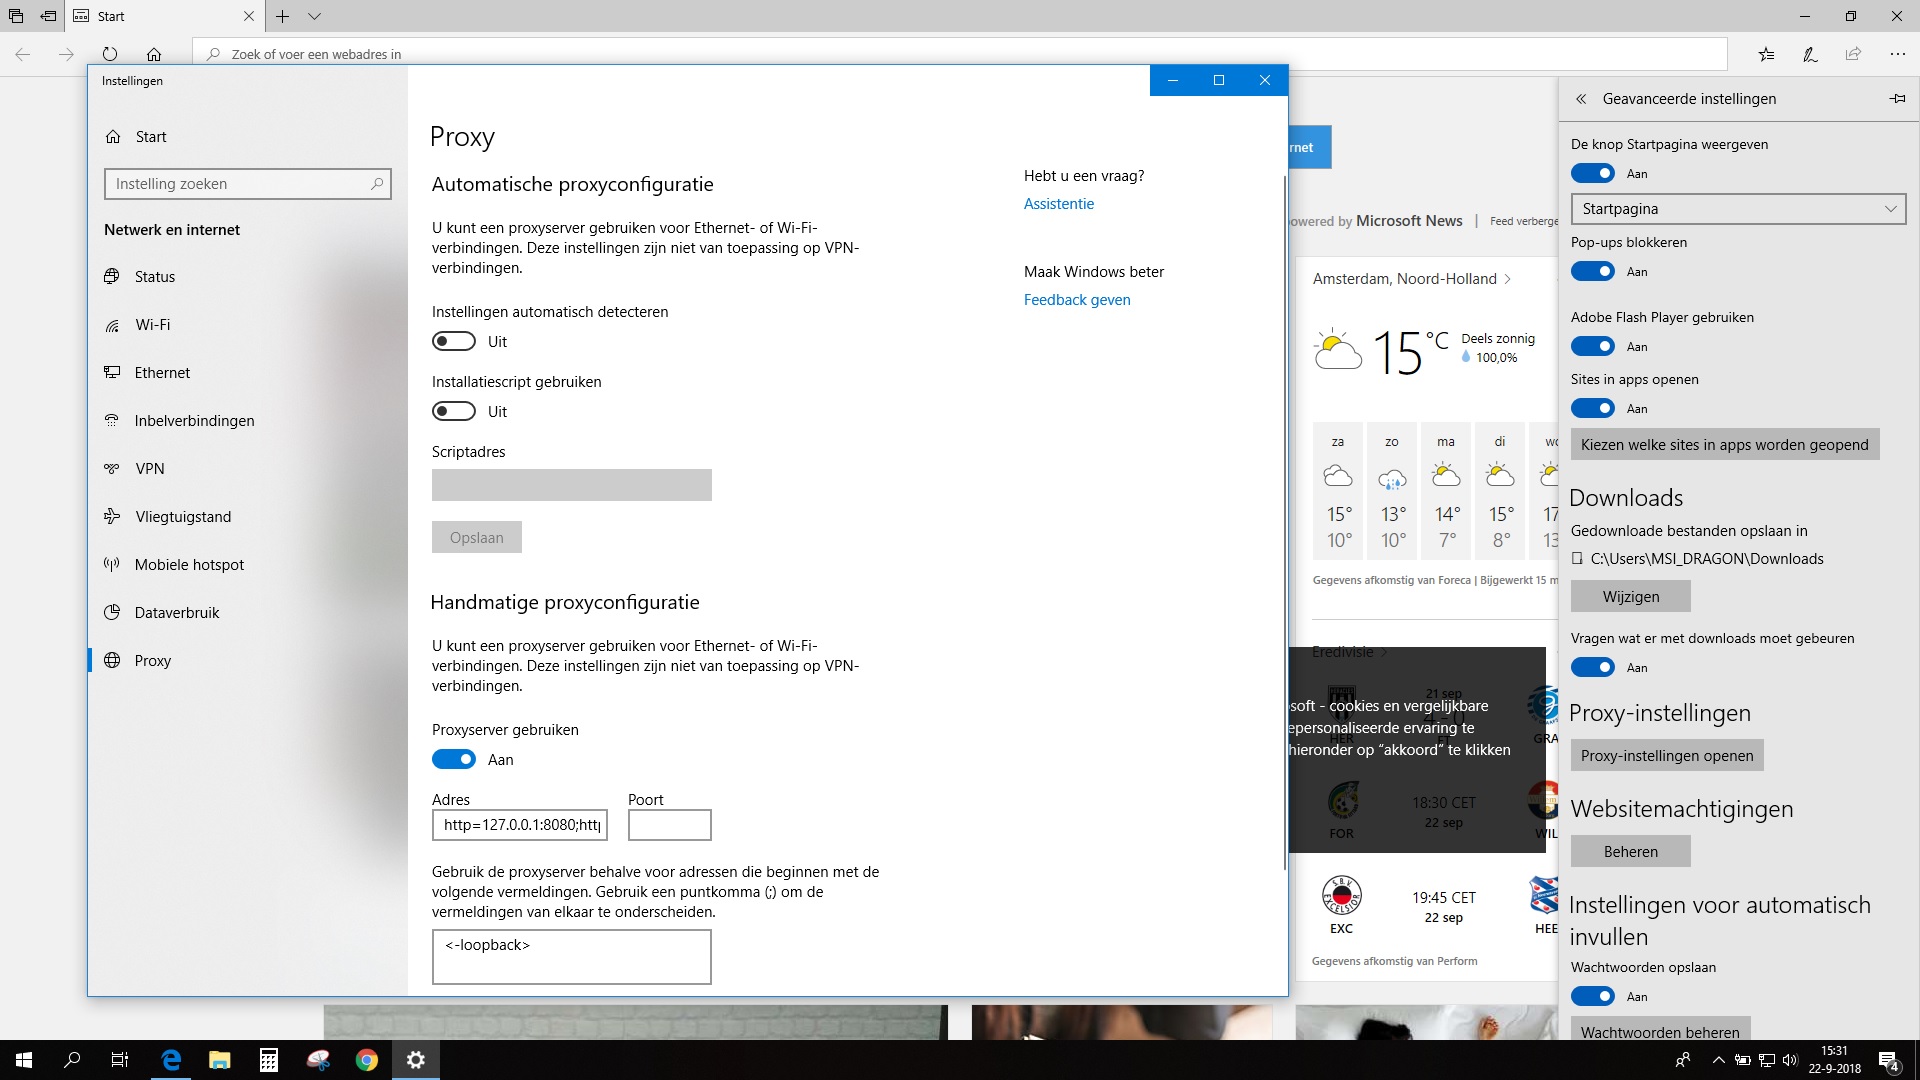Click the Edge address bar

click(960, 54)
